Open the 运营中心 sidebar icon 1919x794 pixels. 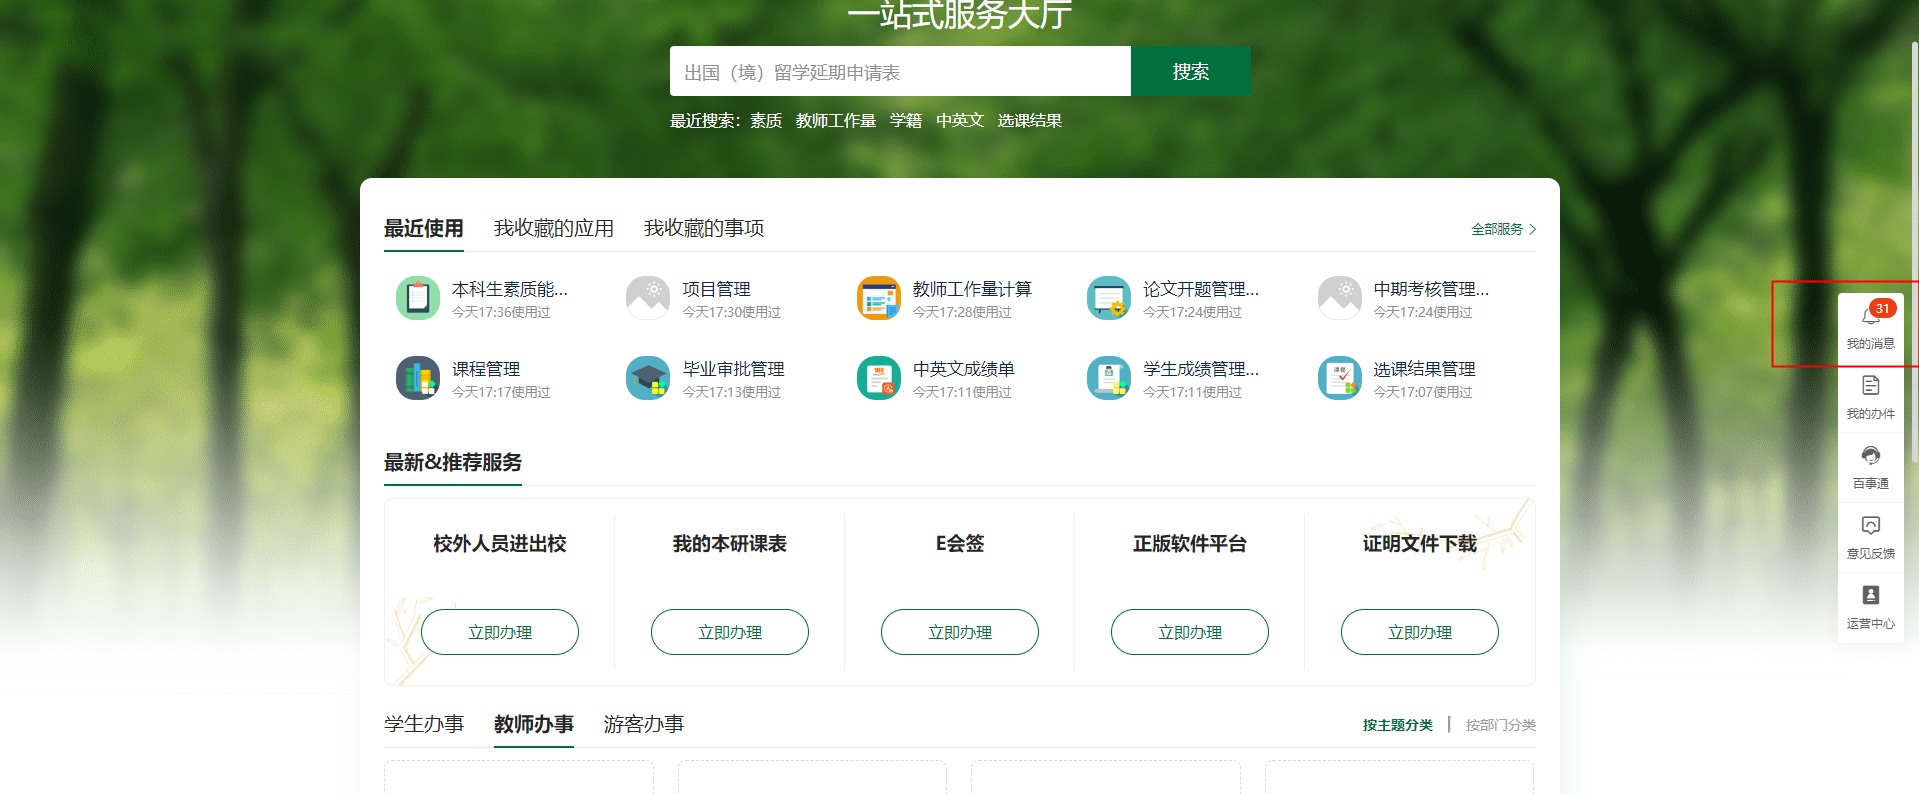[1870, 596]
